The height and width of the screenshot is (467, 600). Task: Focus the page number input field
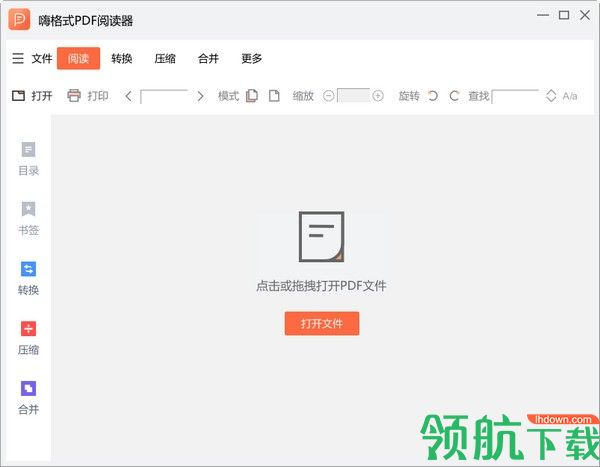point(164,96)
